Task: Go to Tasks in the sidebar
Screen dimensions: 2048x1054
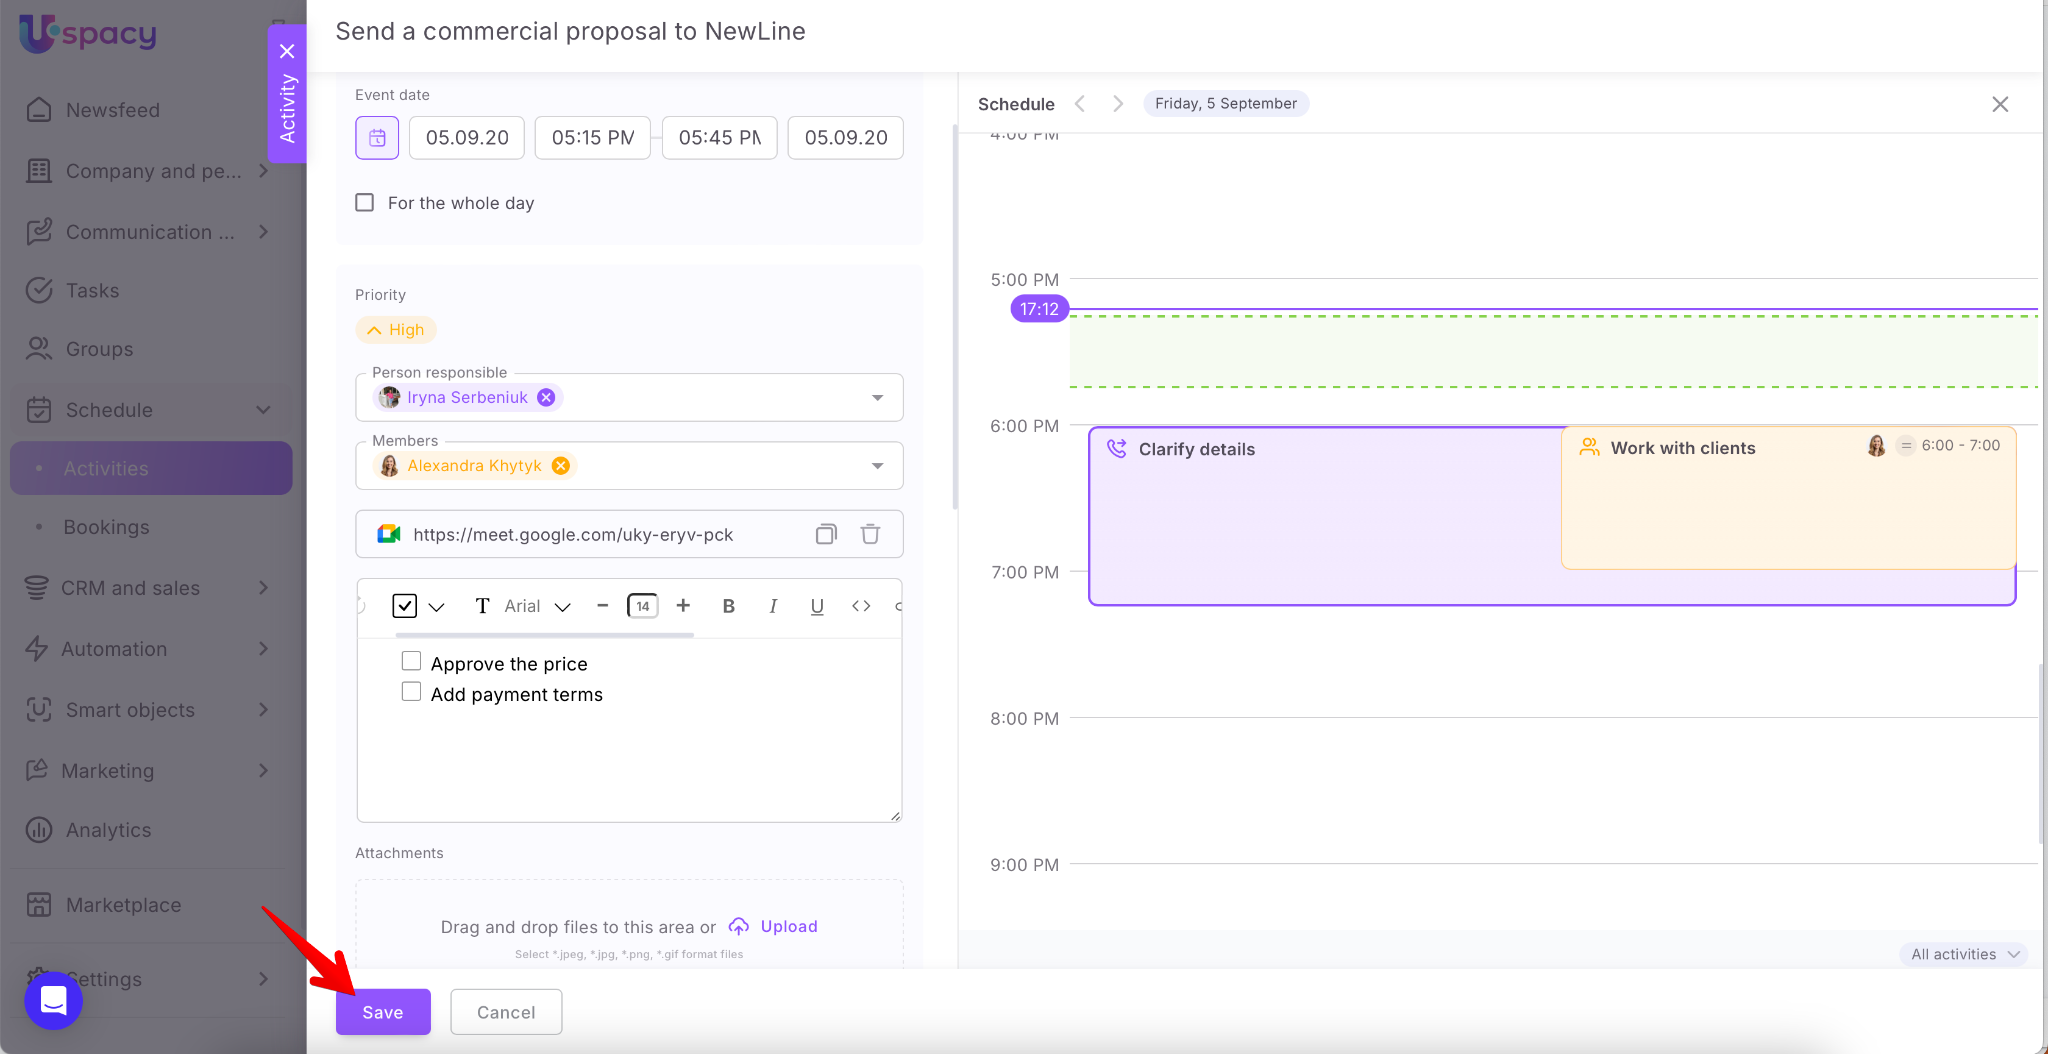Action: pyautogui.click(x=92, y=291)
